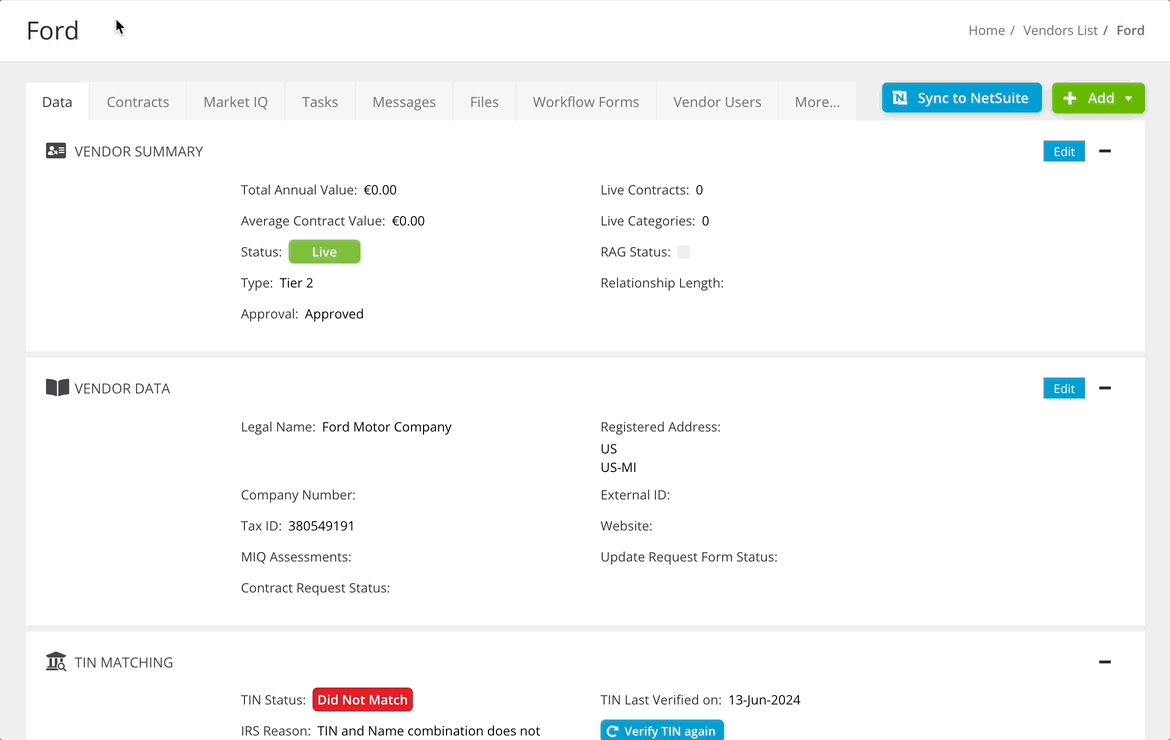The image size is (1170, 740).
Task: Open the Add dropdown arrow
Action: click(1129, 98)
